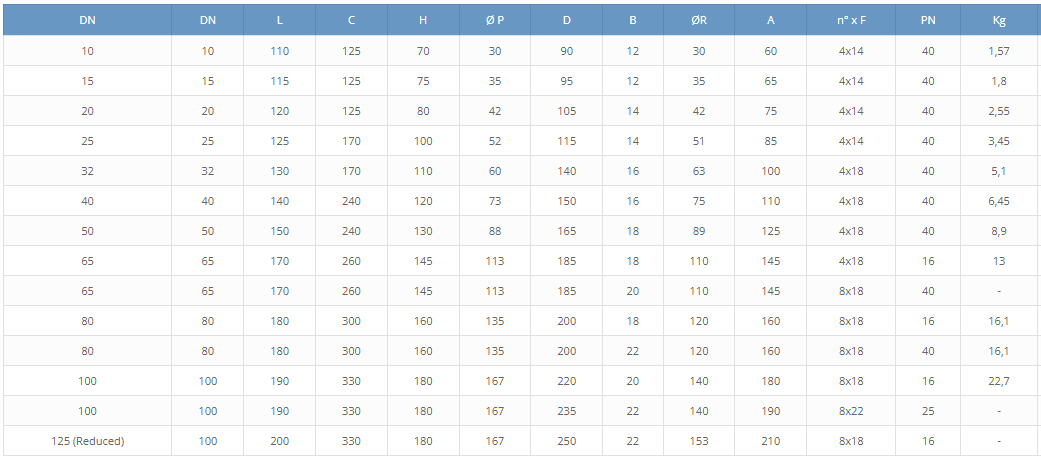Select the PN value 25

coord(928,411)
